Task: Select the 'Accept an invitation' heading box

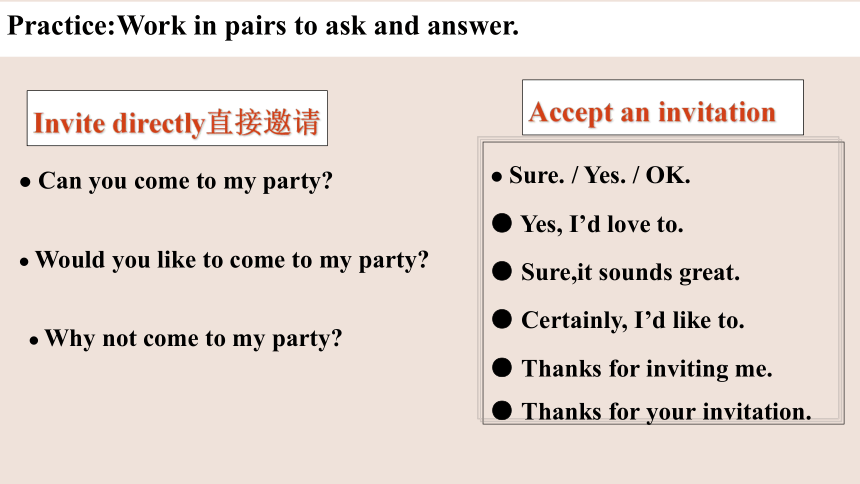Action: (x=663, y=108)
